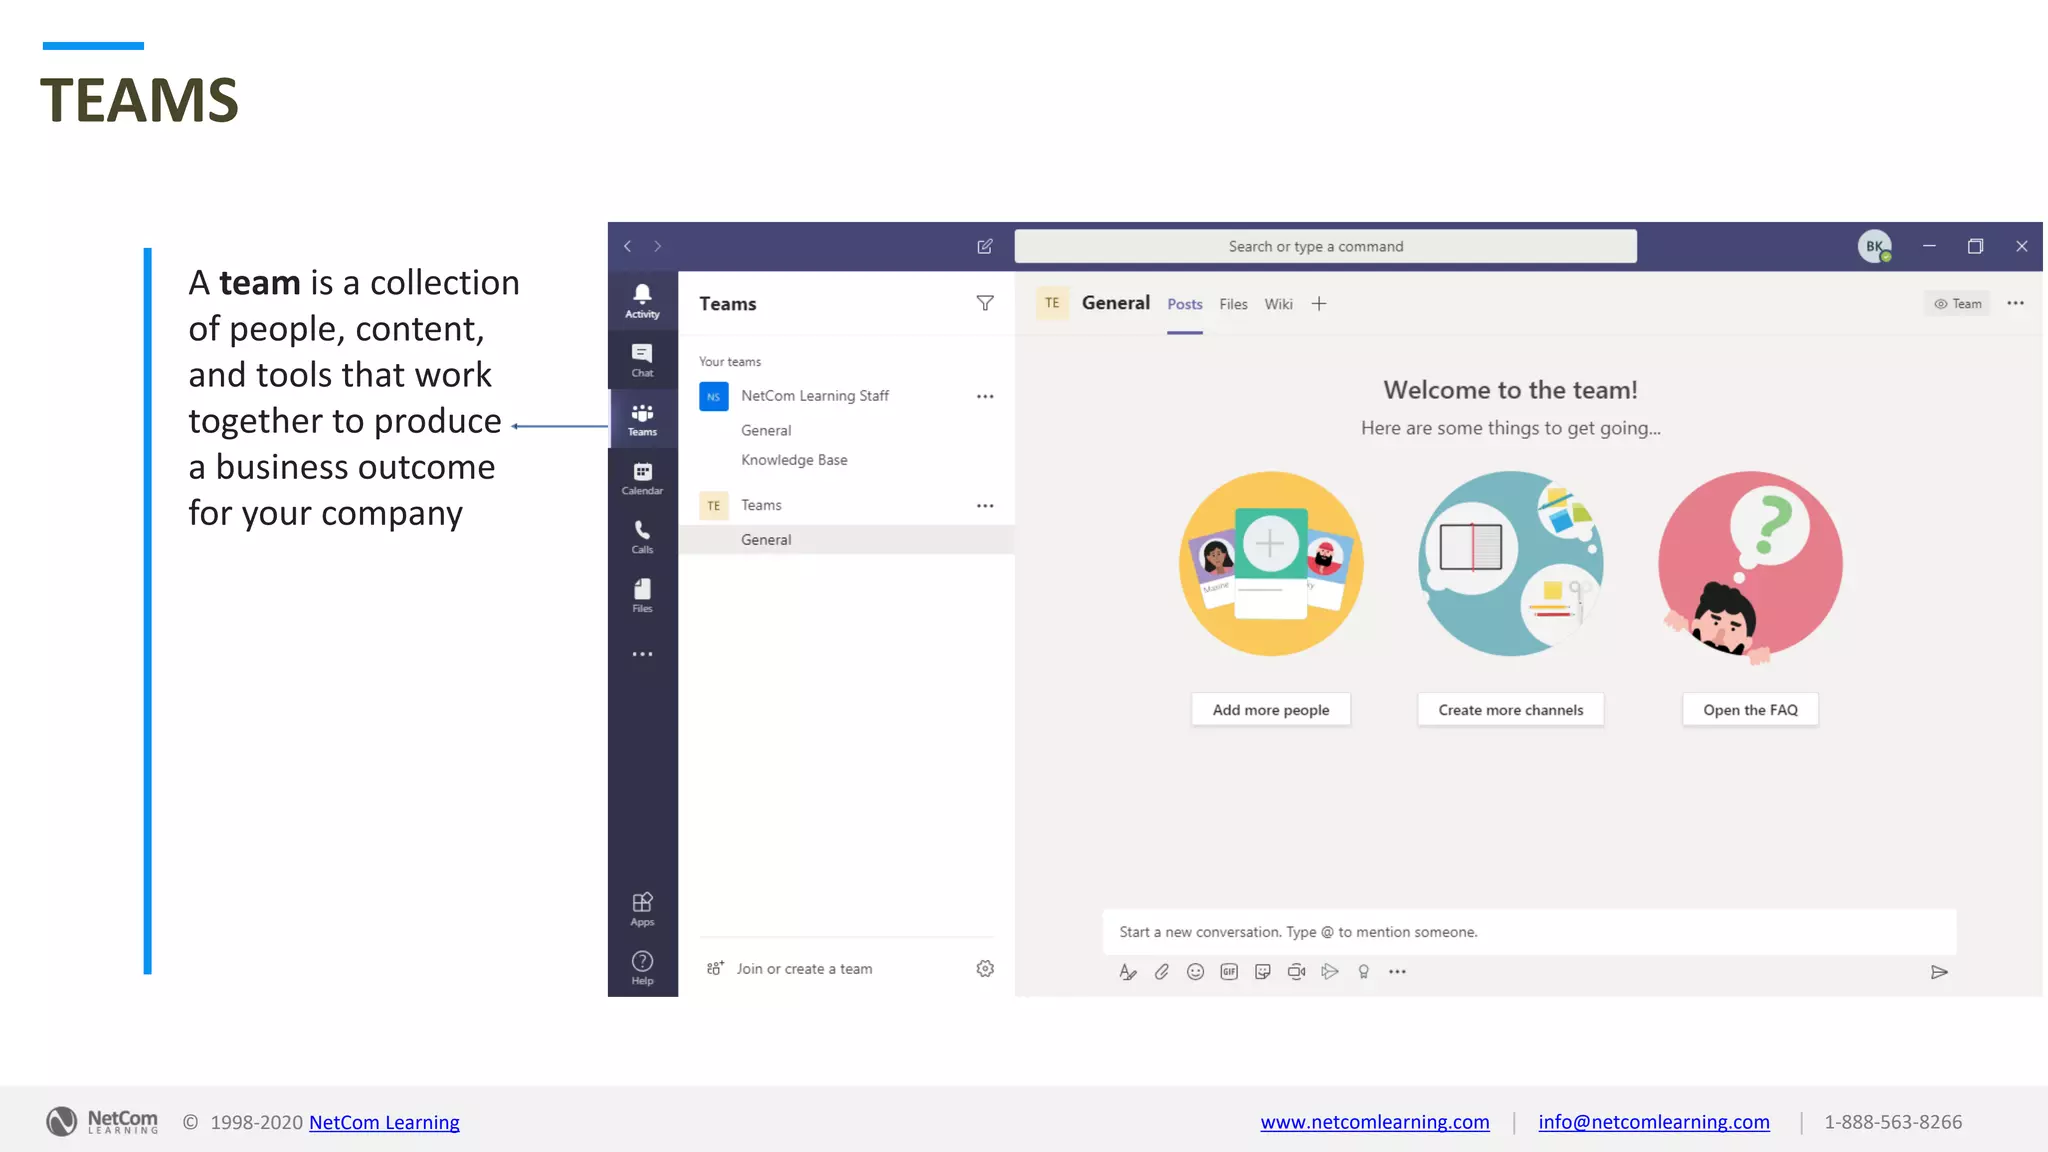Click the new conversation message box
2048x1152 pixels.
coord(1529,932)
